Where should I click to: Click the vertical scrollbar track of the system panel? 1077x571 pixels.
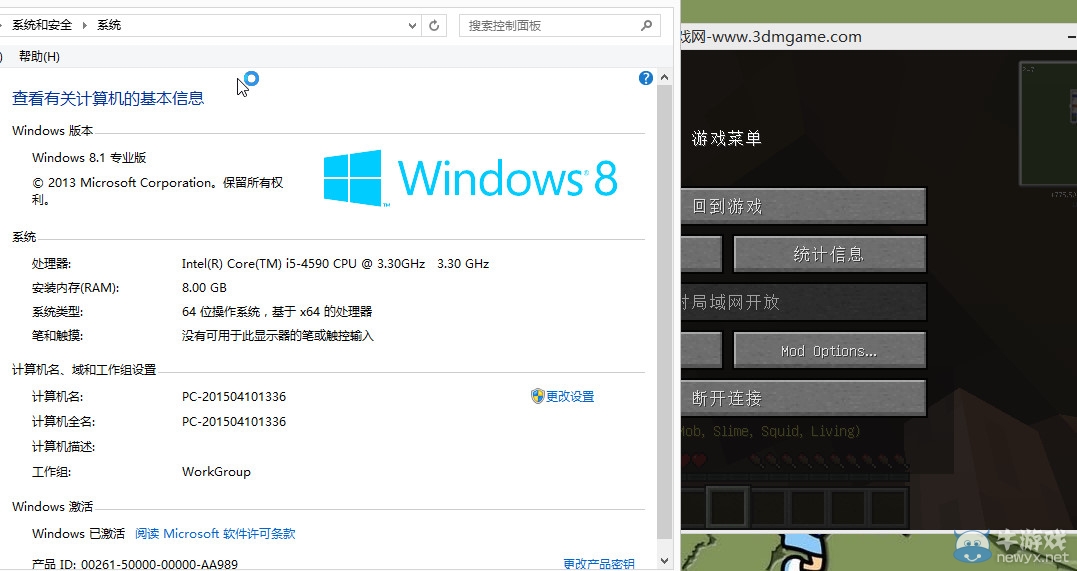[x=664, y=313]
